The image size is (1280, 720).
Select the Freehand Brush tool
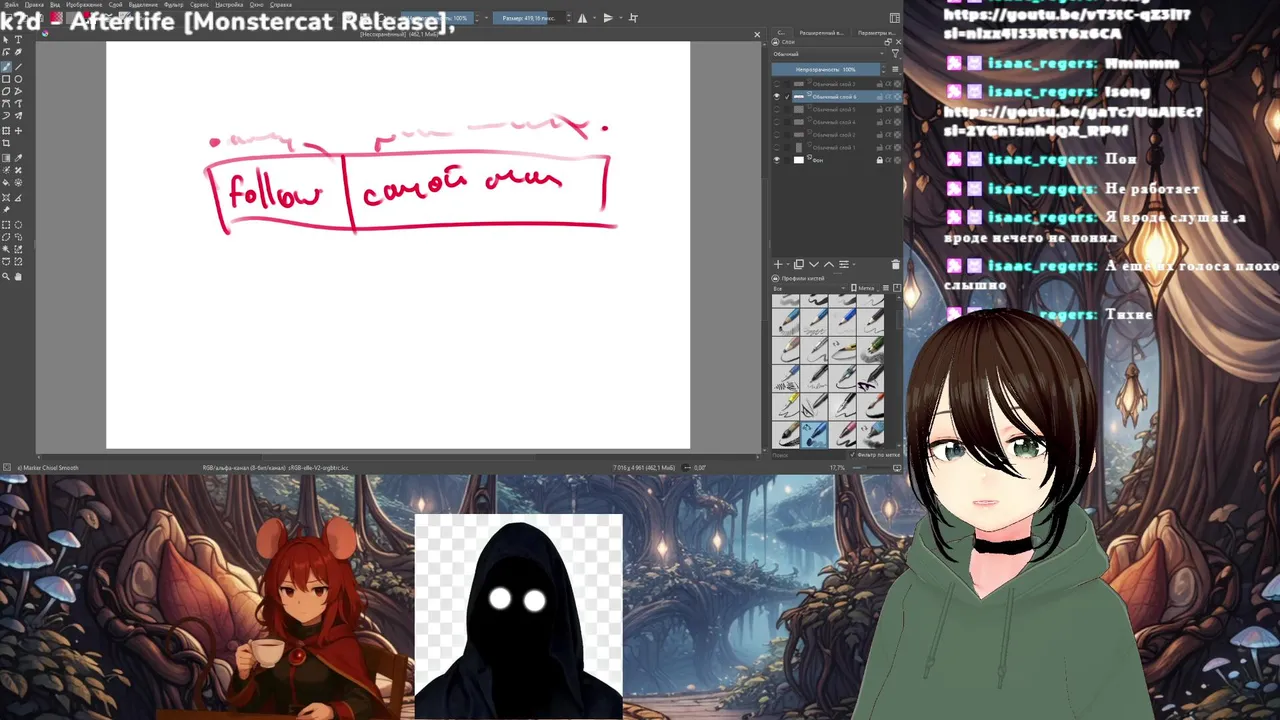point(6,66)
